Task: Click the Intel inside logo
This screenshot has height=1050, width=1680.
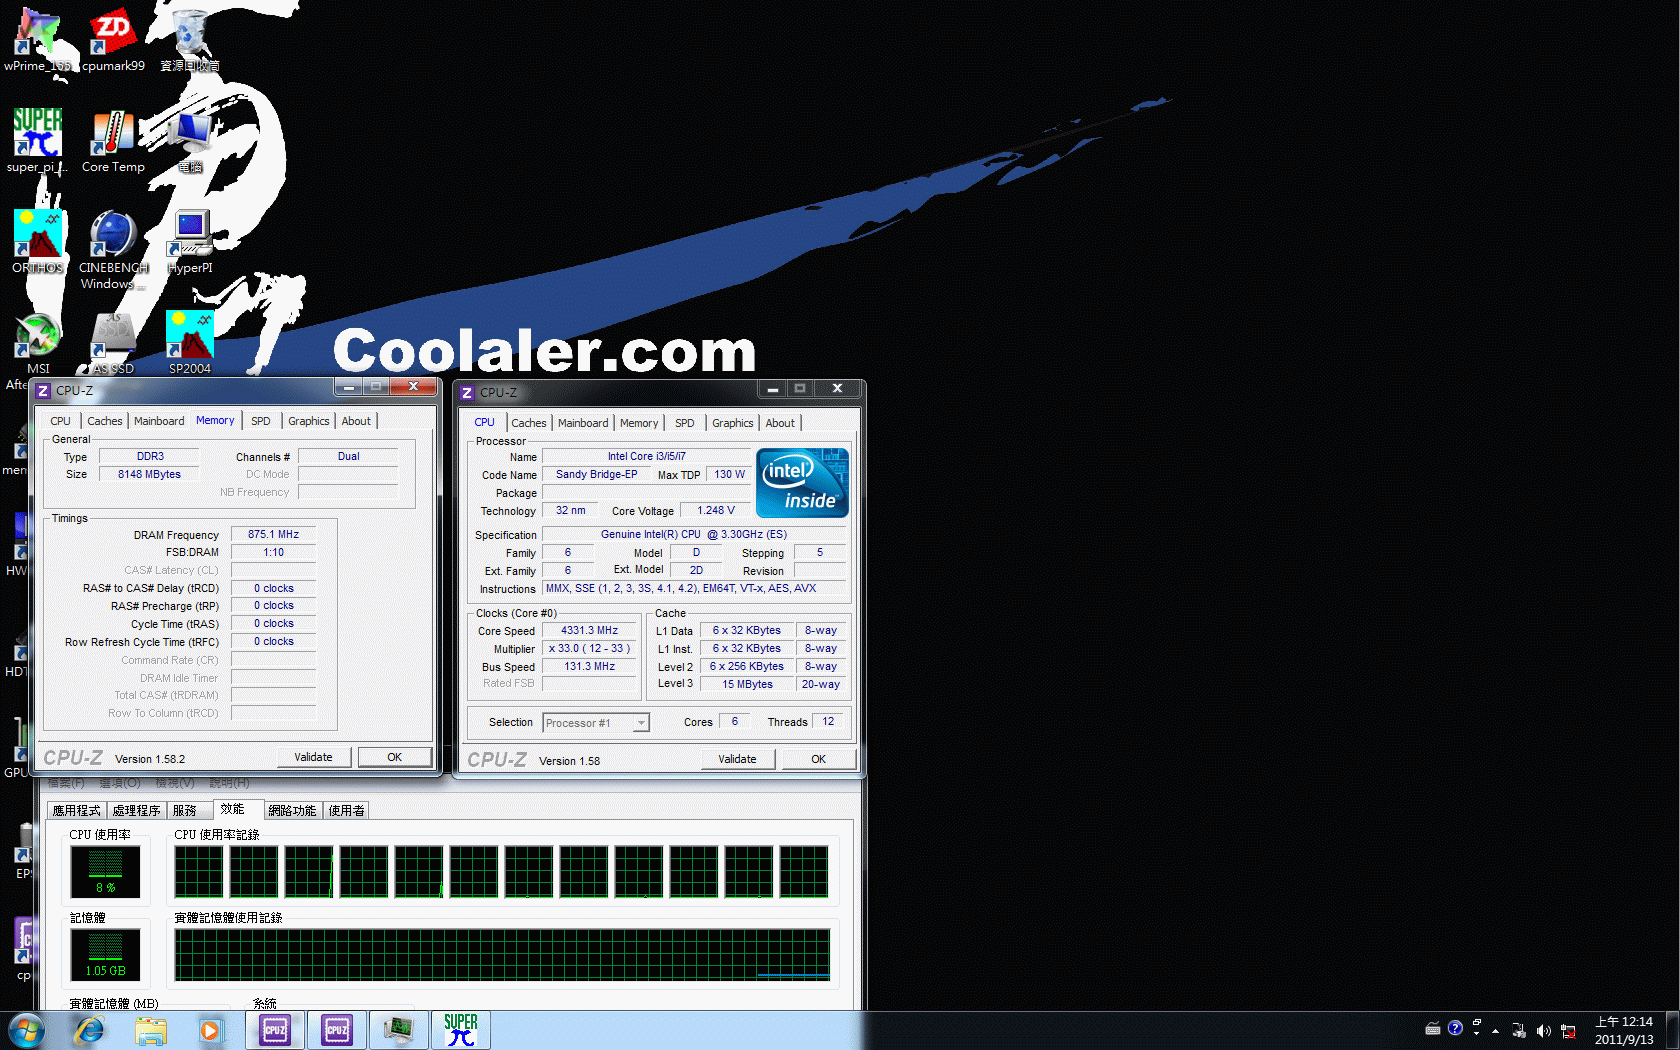Action: click(x=803, y=482)
